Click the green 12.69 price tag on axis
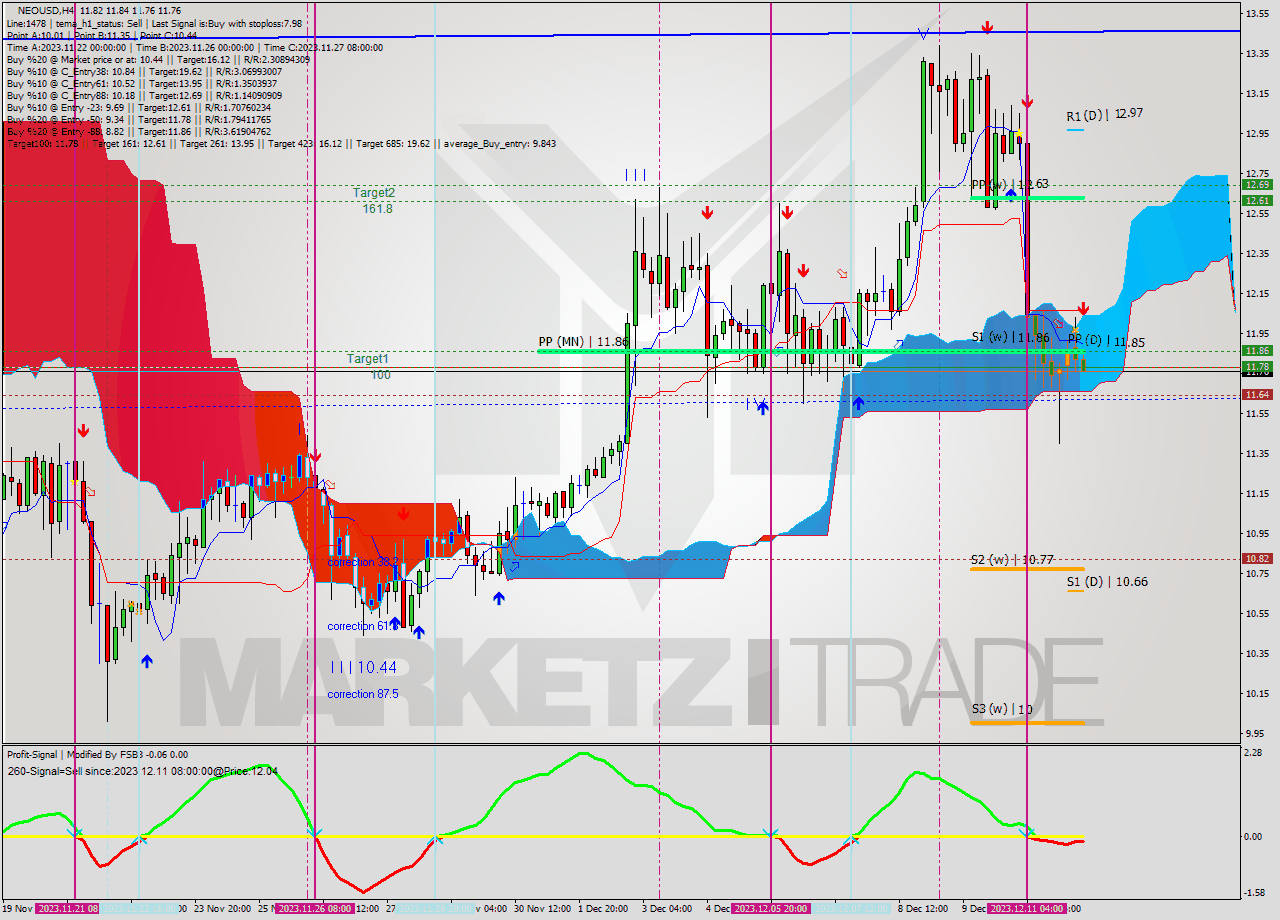Screen dimensions: 1280x920 coord(1257,185)
